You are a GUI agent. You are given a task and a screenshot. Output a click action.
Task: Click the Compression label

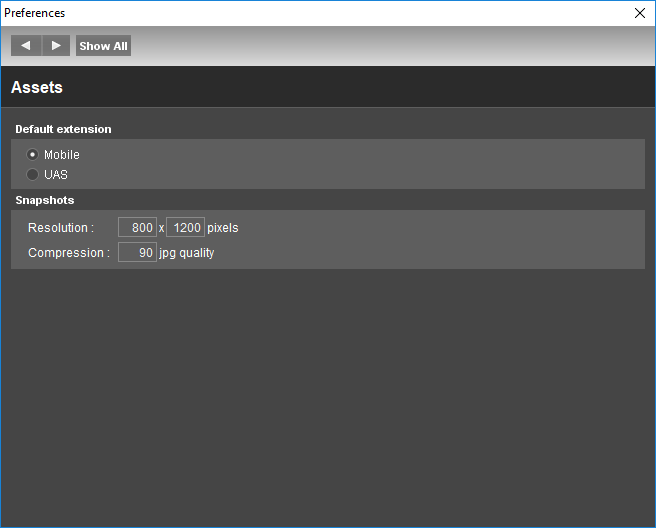pyautogui.click(x=69, y=253)
